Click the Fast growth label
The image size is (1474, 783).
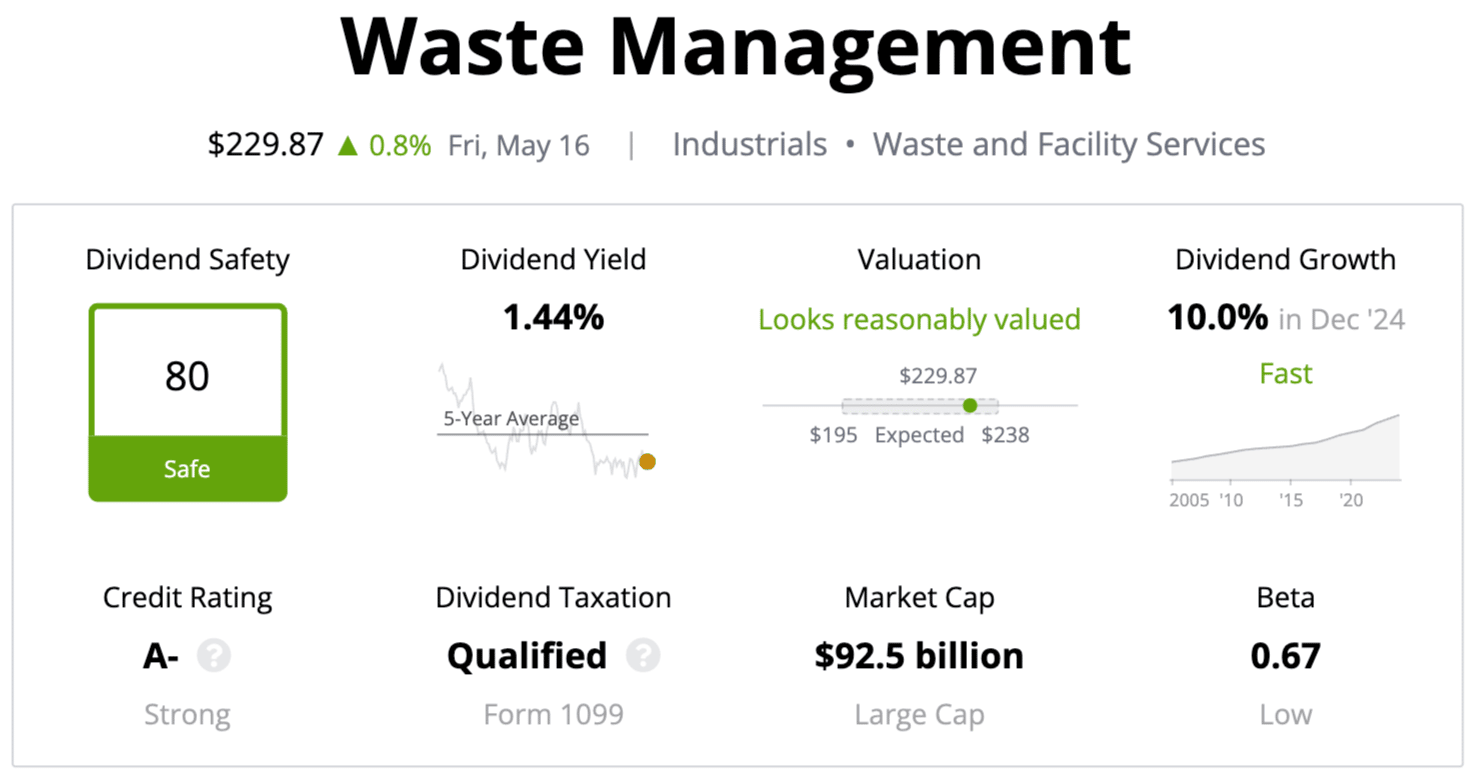click(x=1286, y=374)
